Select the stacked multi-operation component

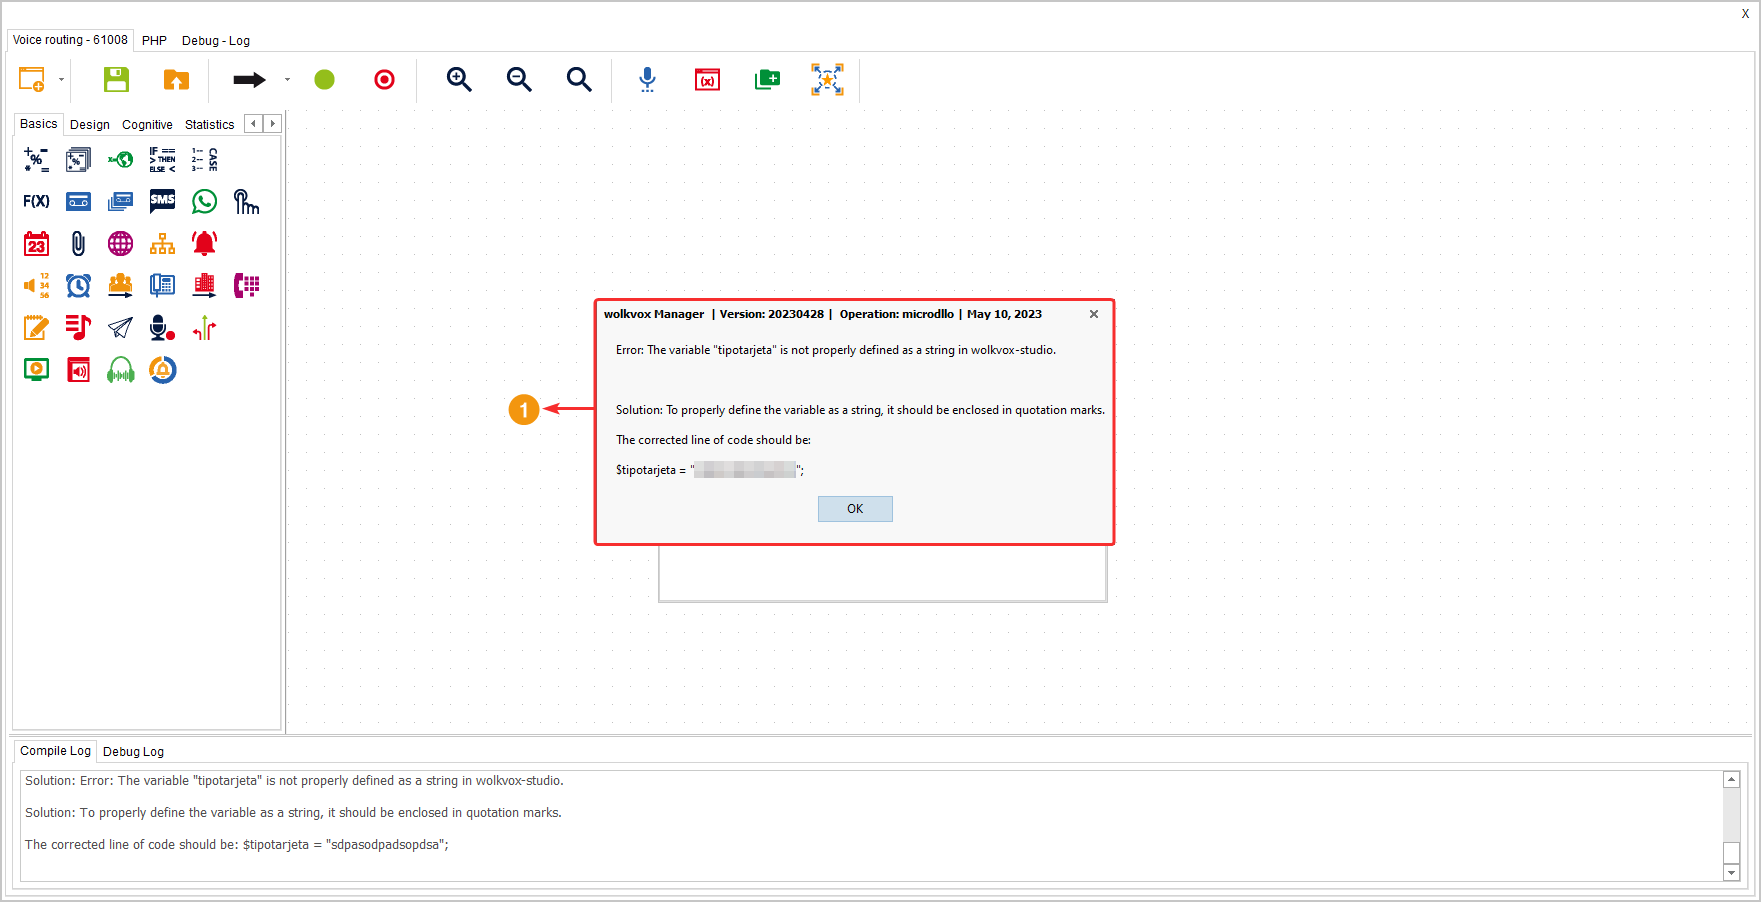tap(78, 159)
